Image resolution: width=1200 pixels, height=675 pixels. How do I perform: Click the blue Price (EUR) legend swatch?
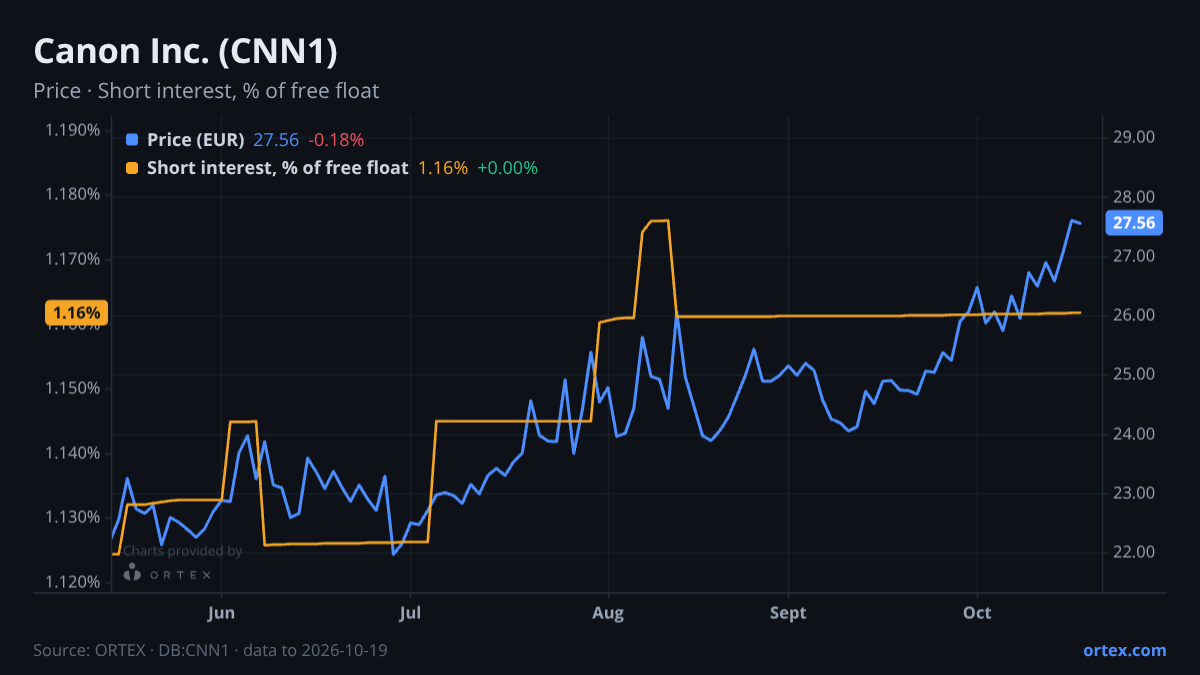pyautogui.click(x=132, y=140)
